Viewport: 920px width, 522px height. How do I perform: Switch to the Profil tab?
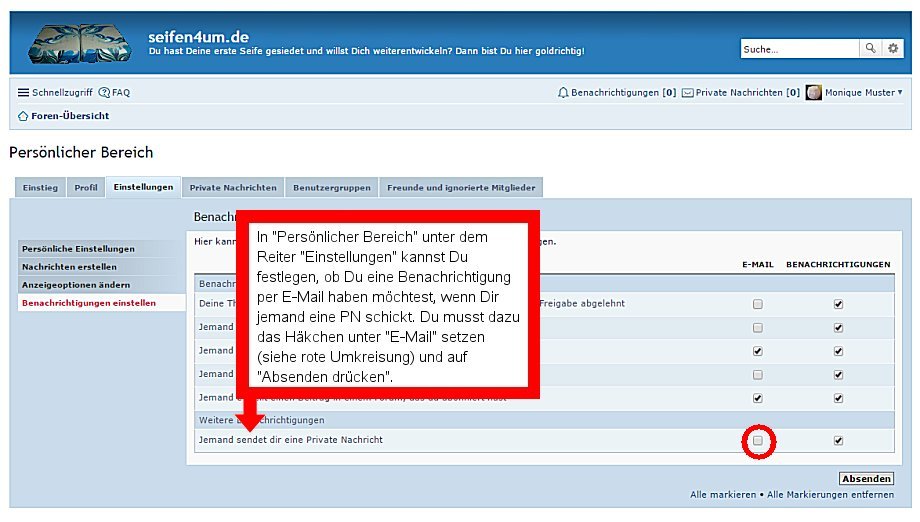tap(86, 187)
